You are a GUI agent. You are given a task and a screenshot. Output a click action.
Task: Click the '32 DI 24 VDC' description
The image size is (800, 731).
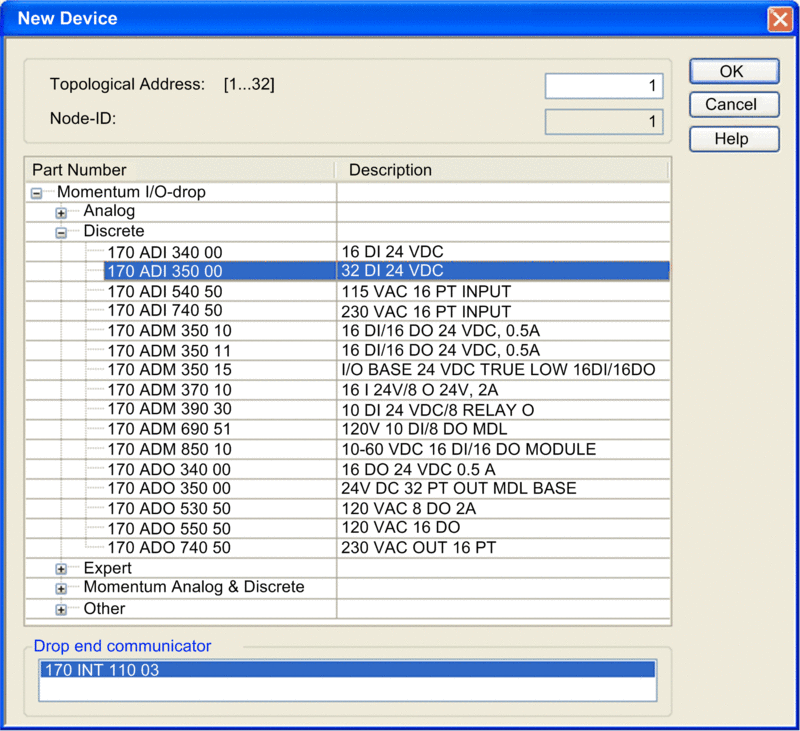click(x=392, y=270)
